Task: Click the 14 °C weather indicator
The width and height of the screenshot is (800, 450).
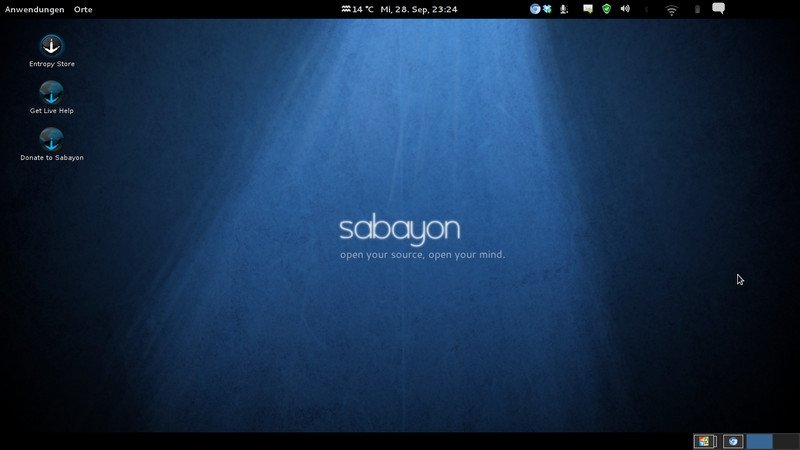Action: (357, 9)
